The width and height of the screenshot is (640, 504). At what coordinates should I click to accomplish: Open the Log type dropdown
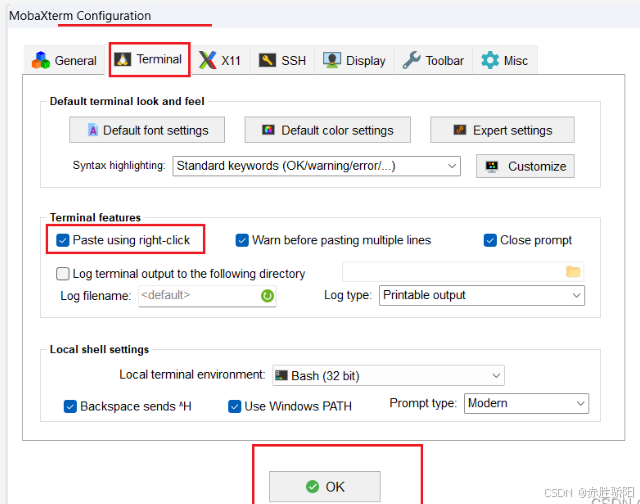pos(482,295)
